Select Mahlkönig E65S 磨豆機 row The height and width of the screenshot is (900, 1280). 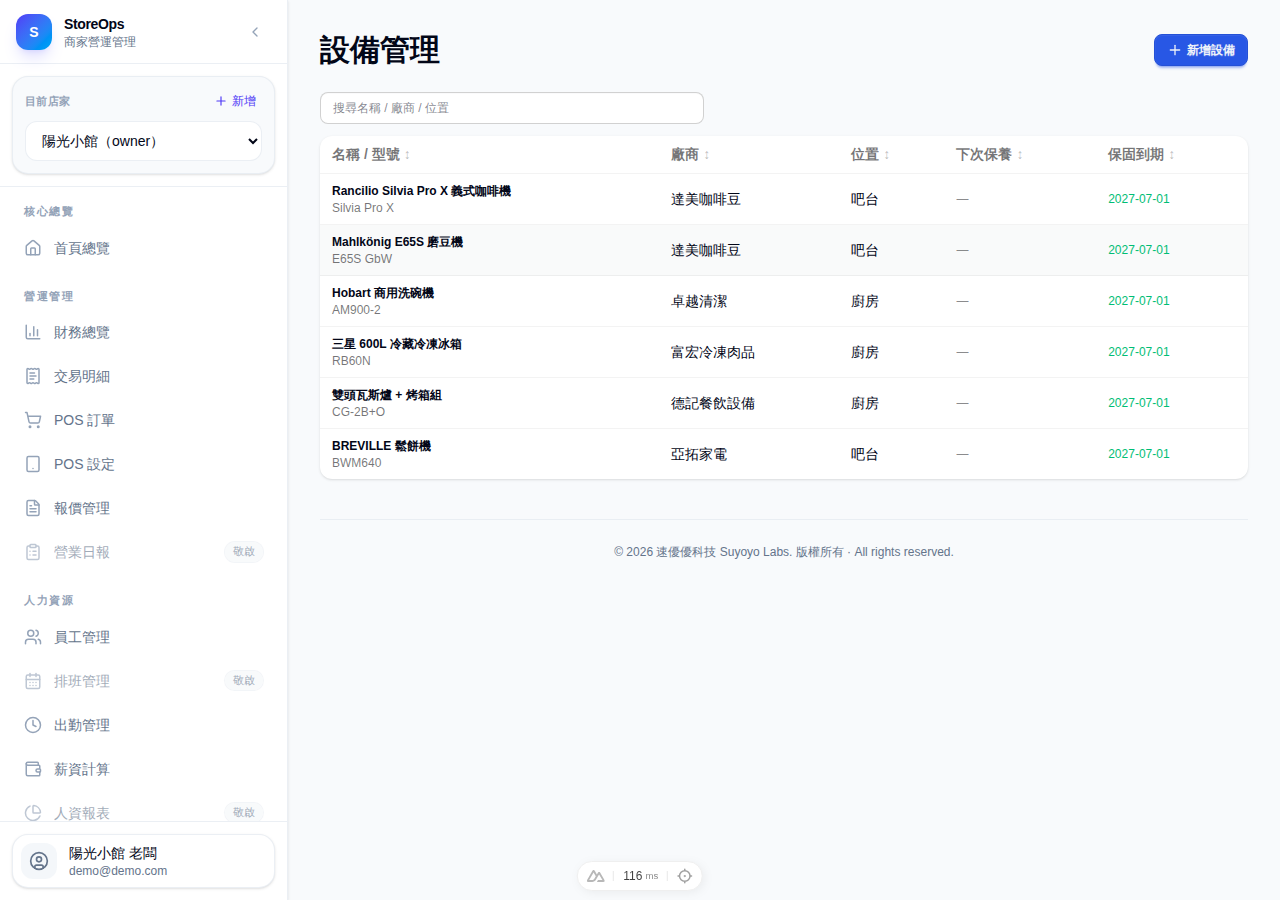coord(784,250)
